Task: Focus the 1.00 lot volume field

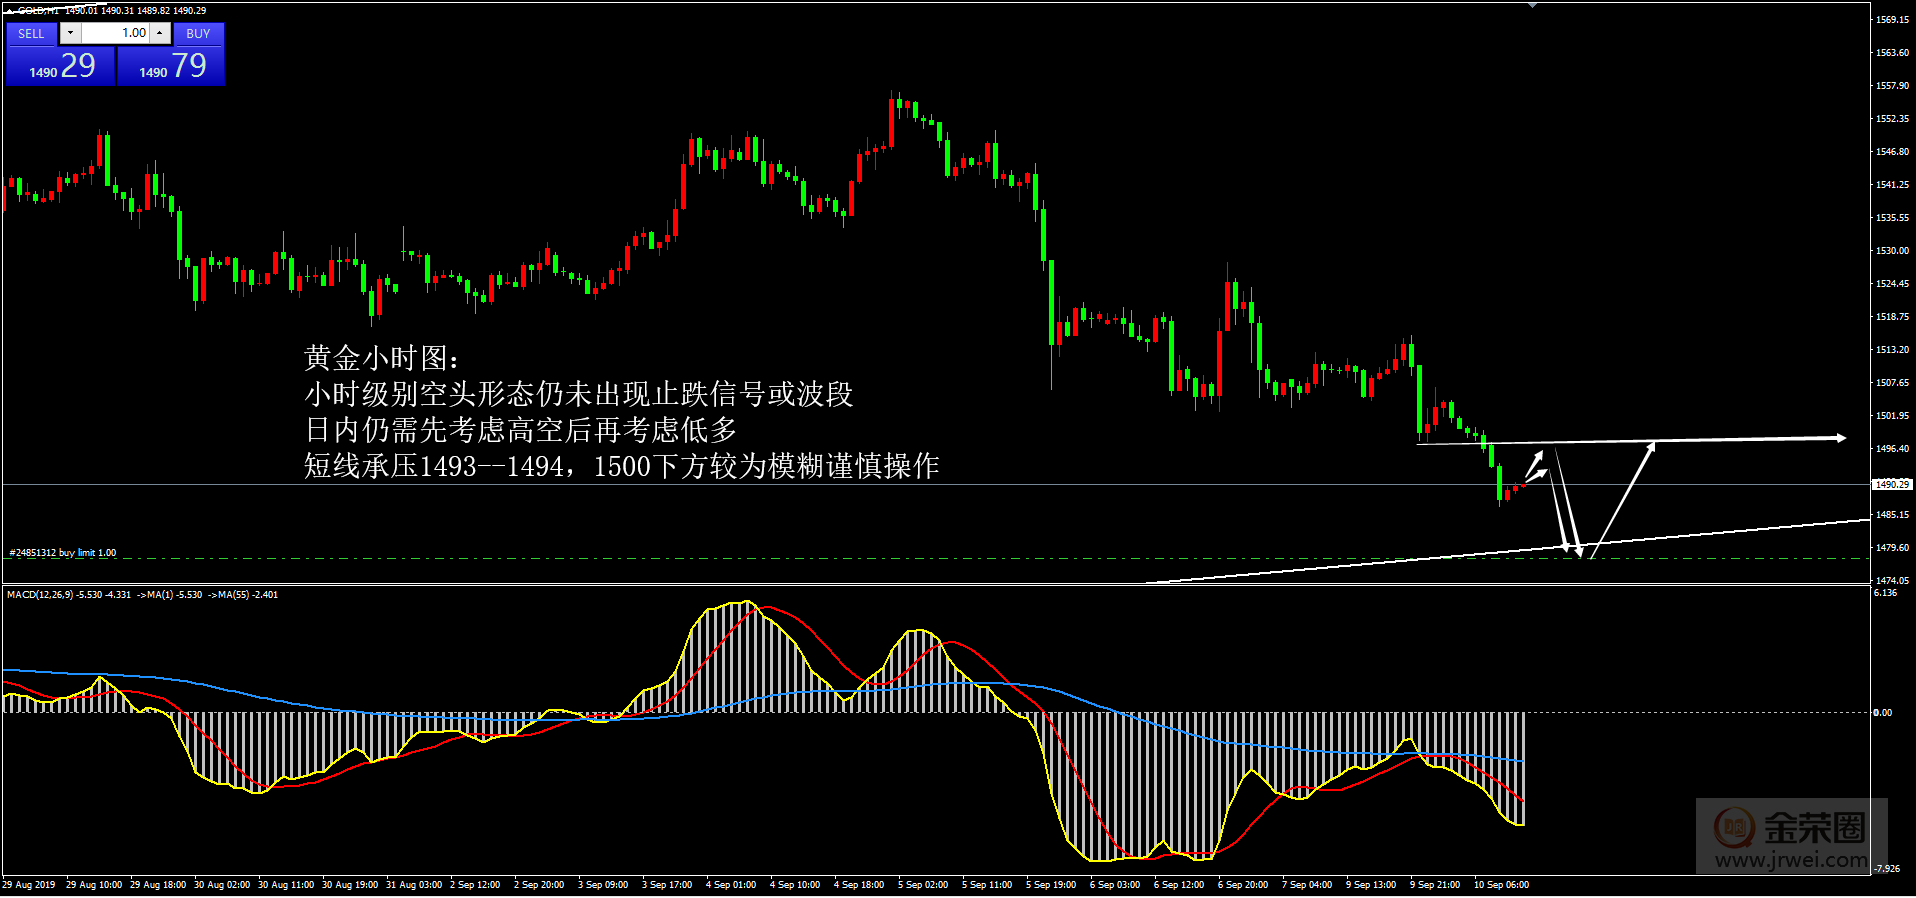Action: point(115,33)
